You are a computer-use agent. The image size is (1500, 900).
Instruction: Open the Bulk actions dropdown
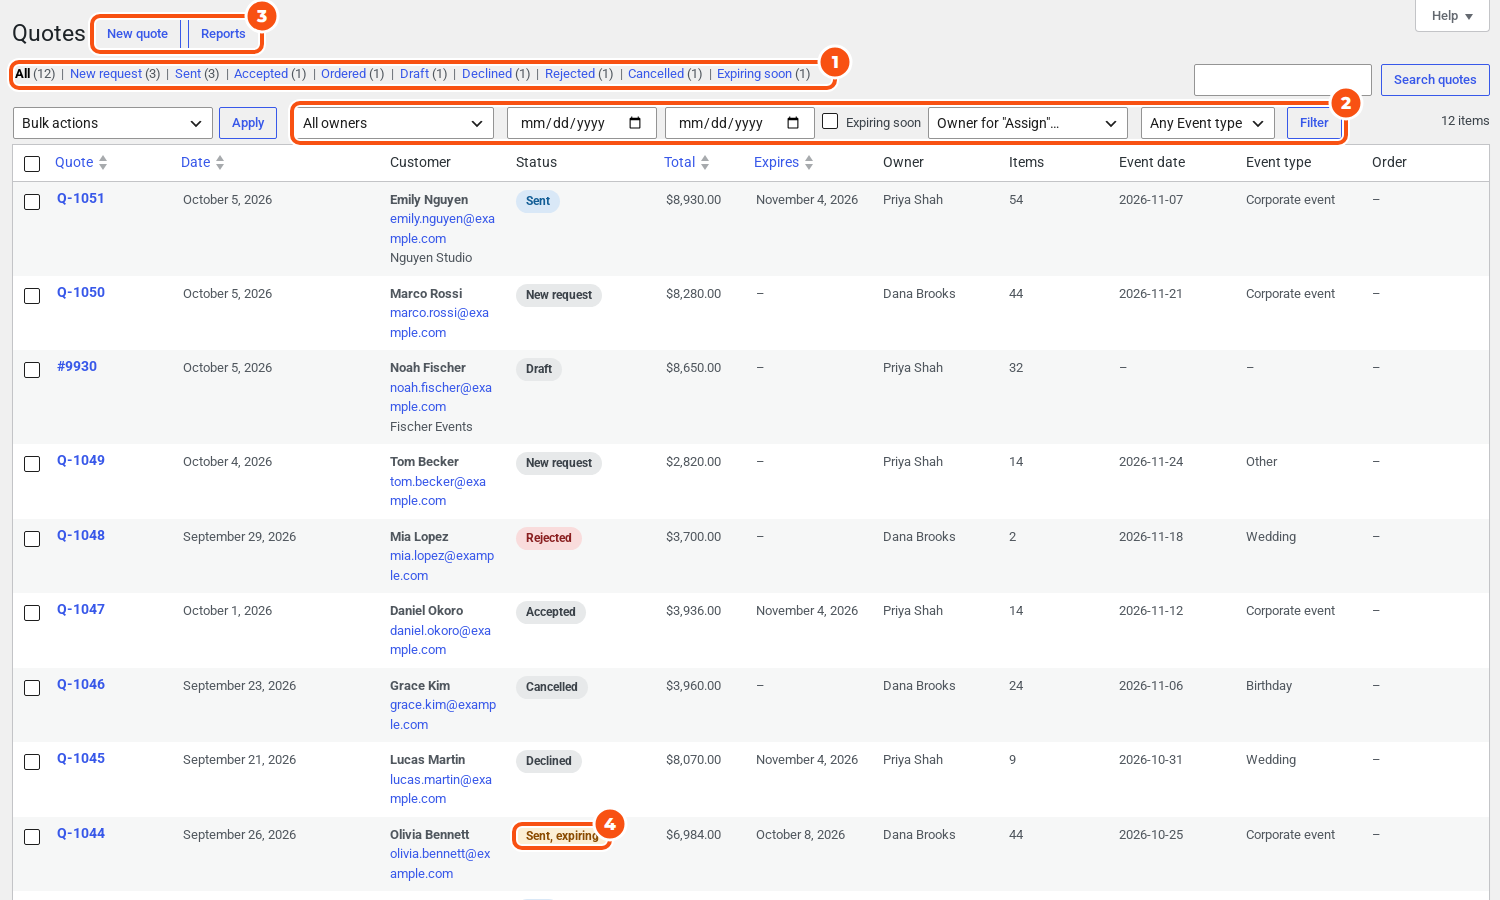112,123
